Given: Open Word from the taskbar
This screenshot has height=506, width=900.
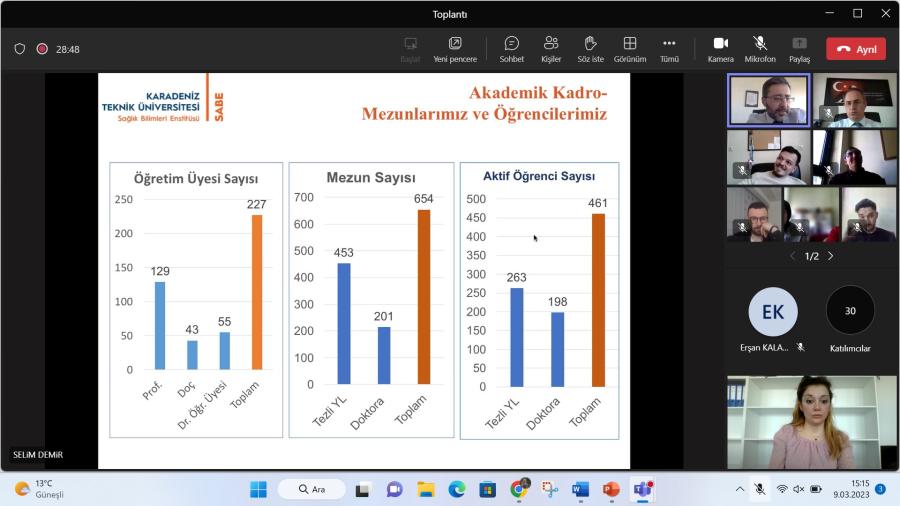Looking at the screenshot, I should pos(580,490).
